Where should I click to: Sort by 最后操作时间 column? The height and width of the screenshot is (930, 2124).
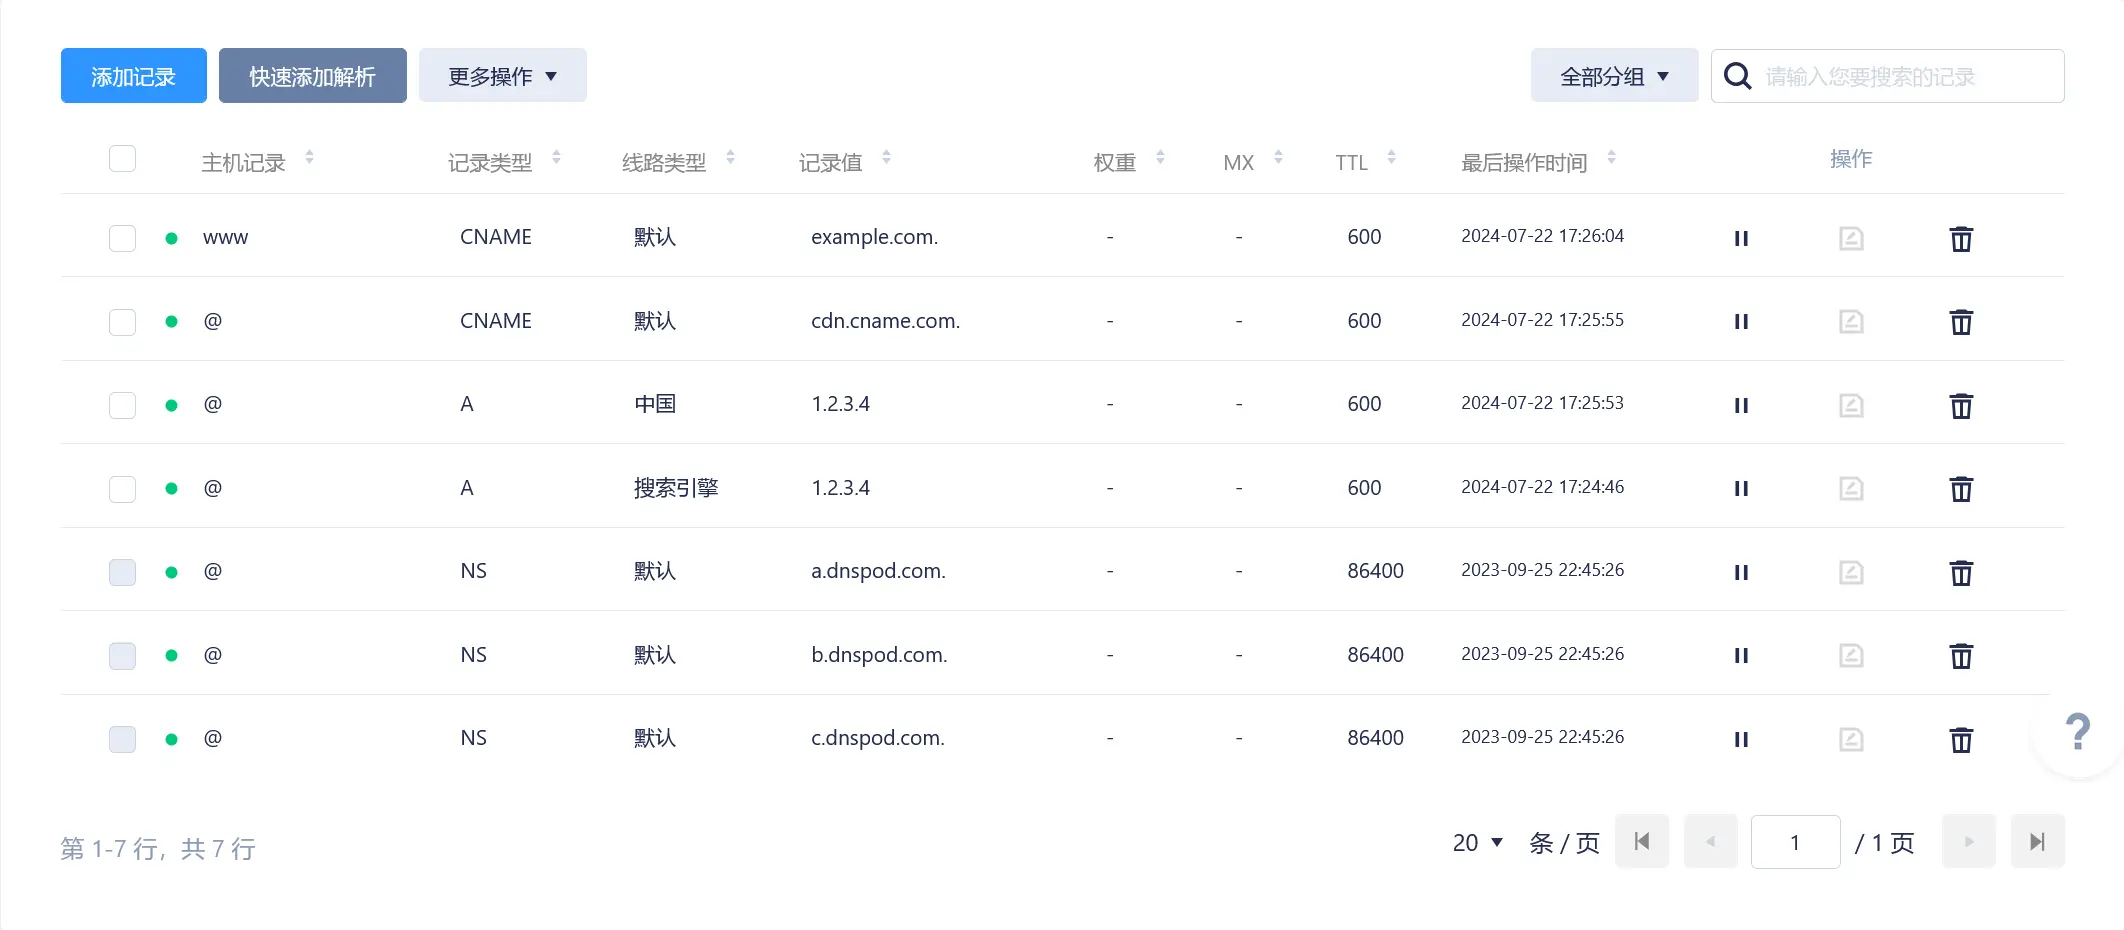pyautogui.click(x=1611, y=158)
